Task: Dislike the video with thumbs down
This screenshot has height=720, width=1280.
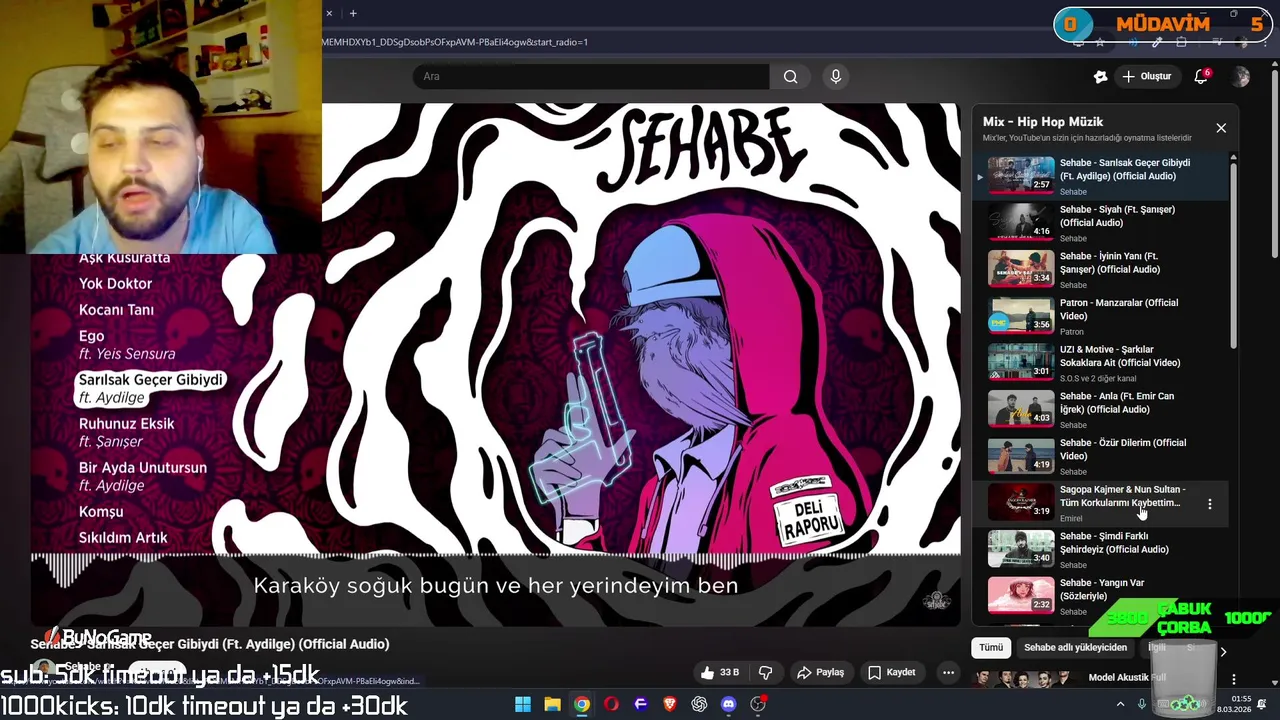Action: pyautogui.click(x=766, y=672)
